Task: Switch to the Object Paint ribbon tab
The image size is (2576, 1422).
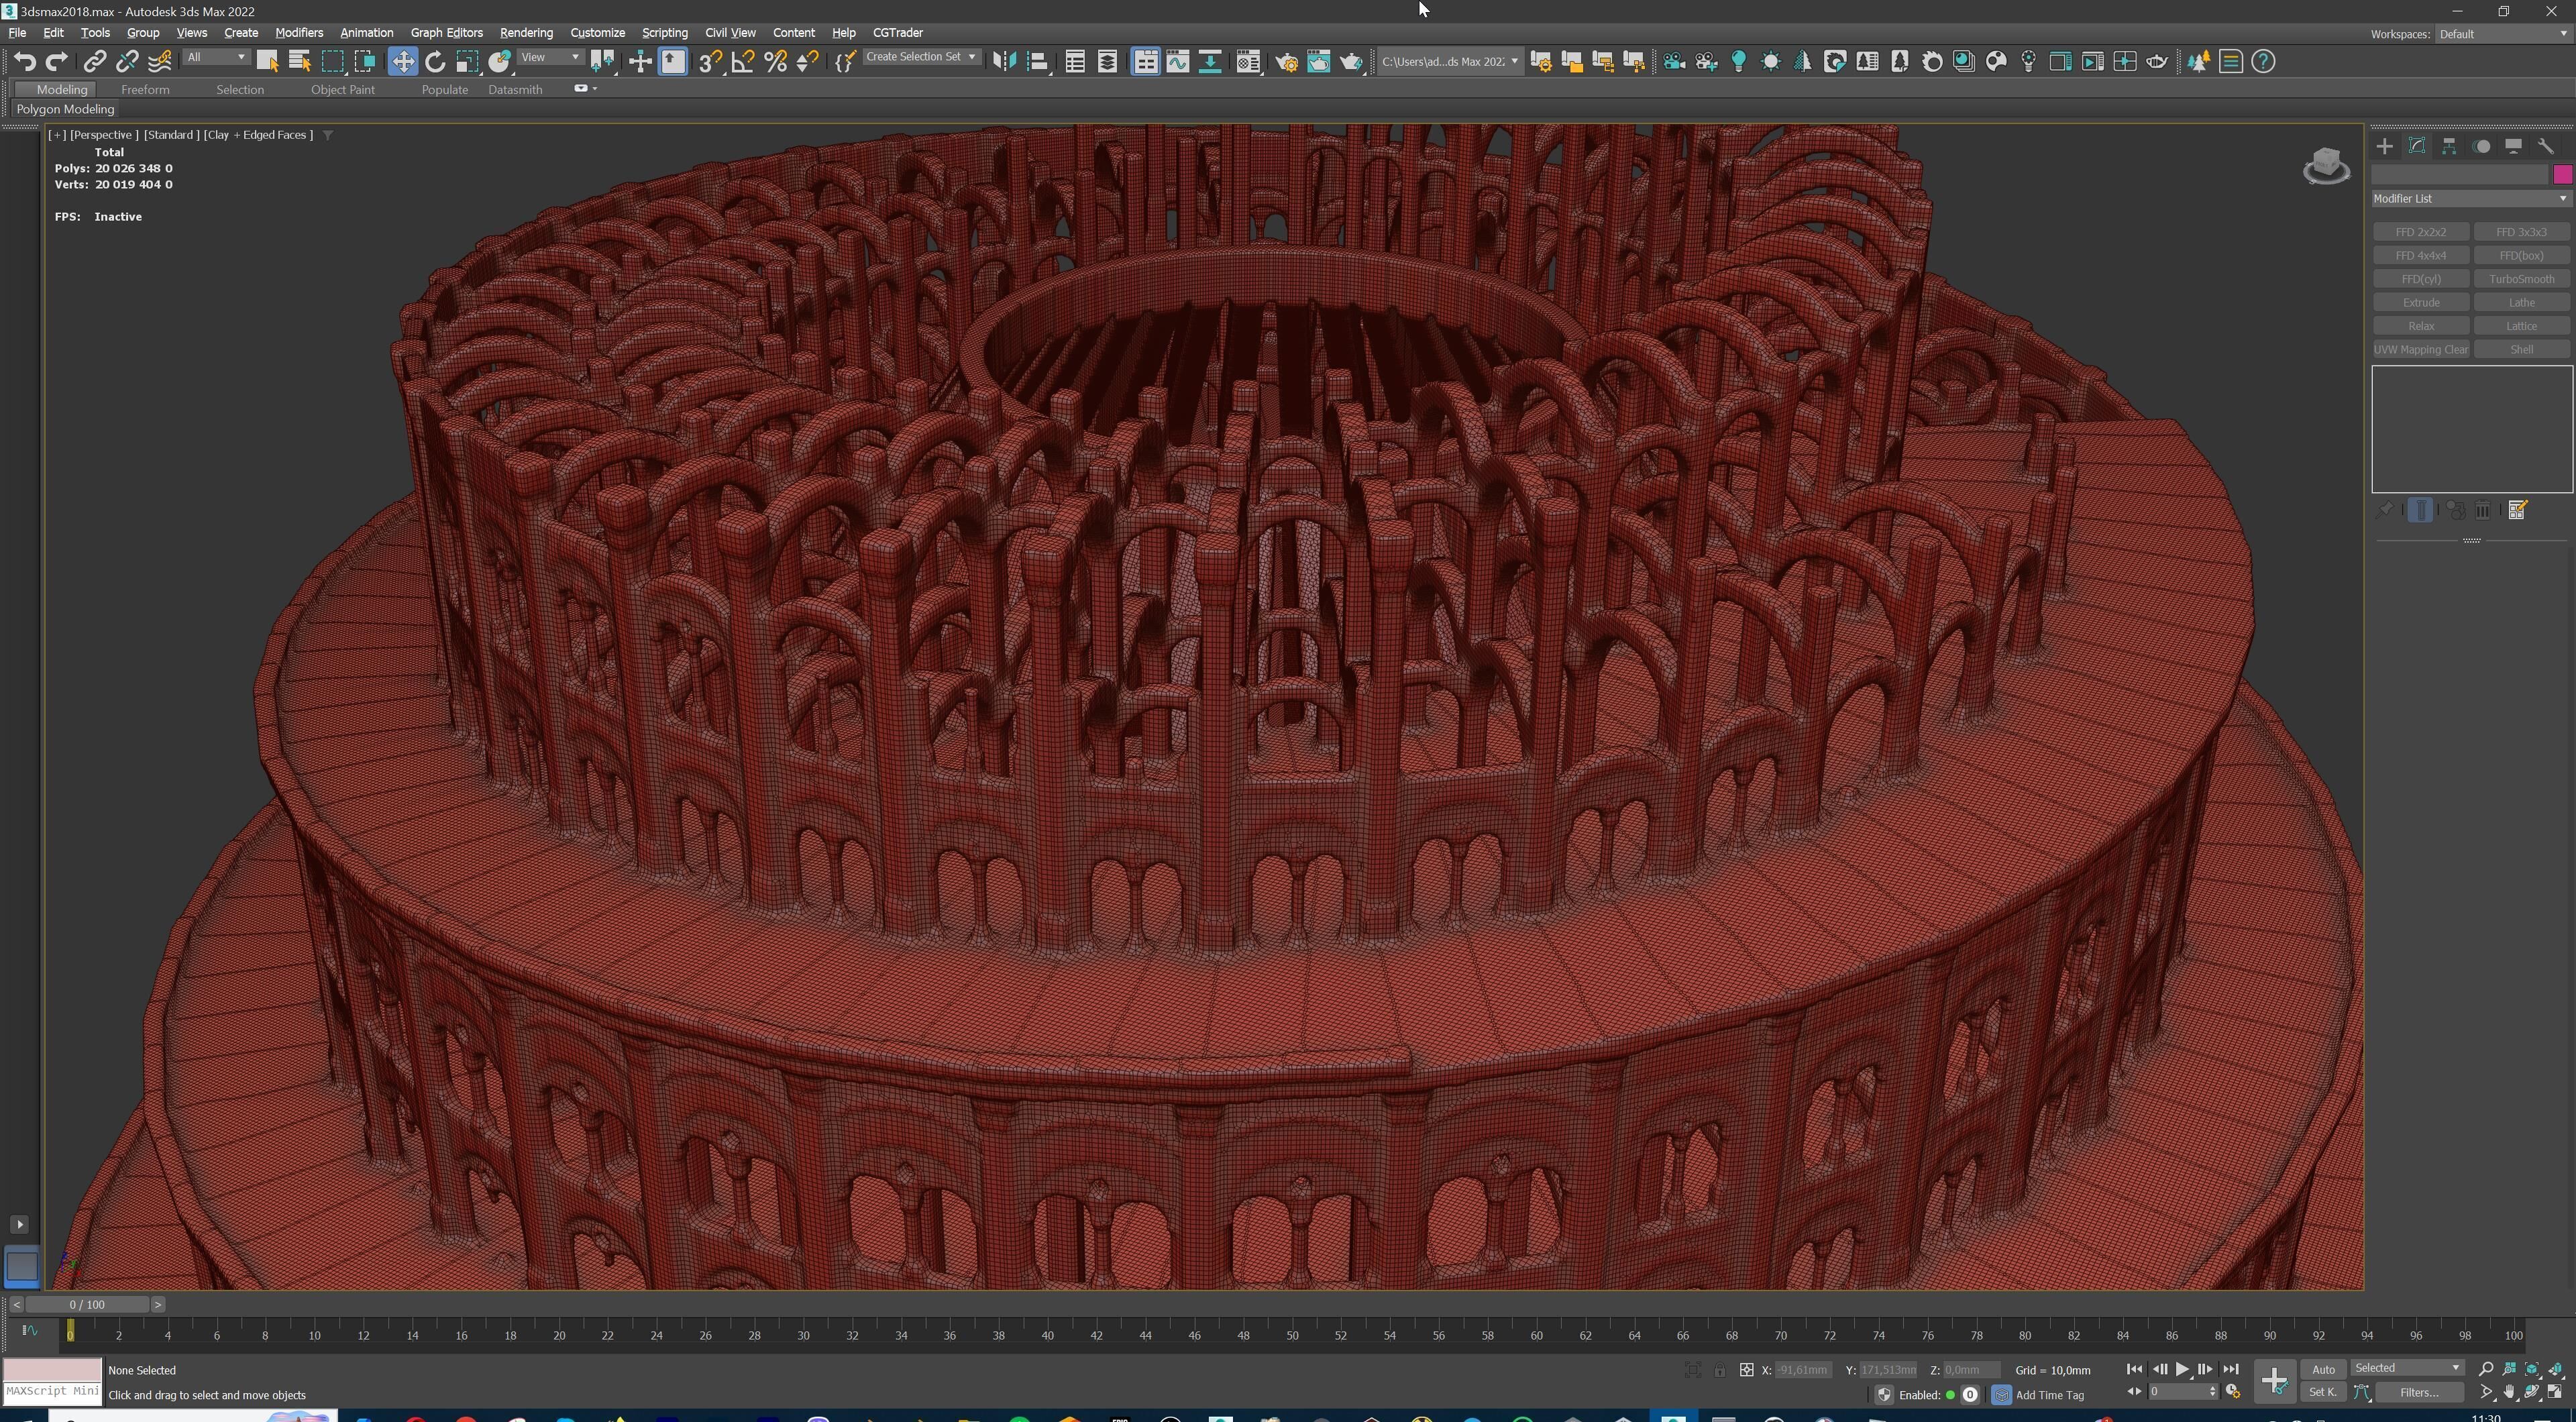Action: click(342, 90)
